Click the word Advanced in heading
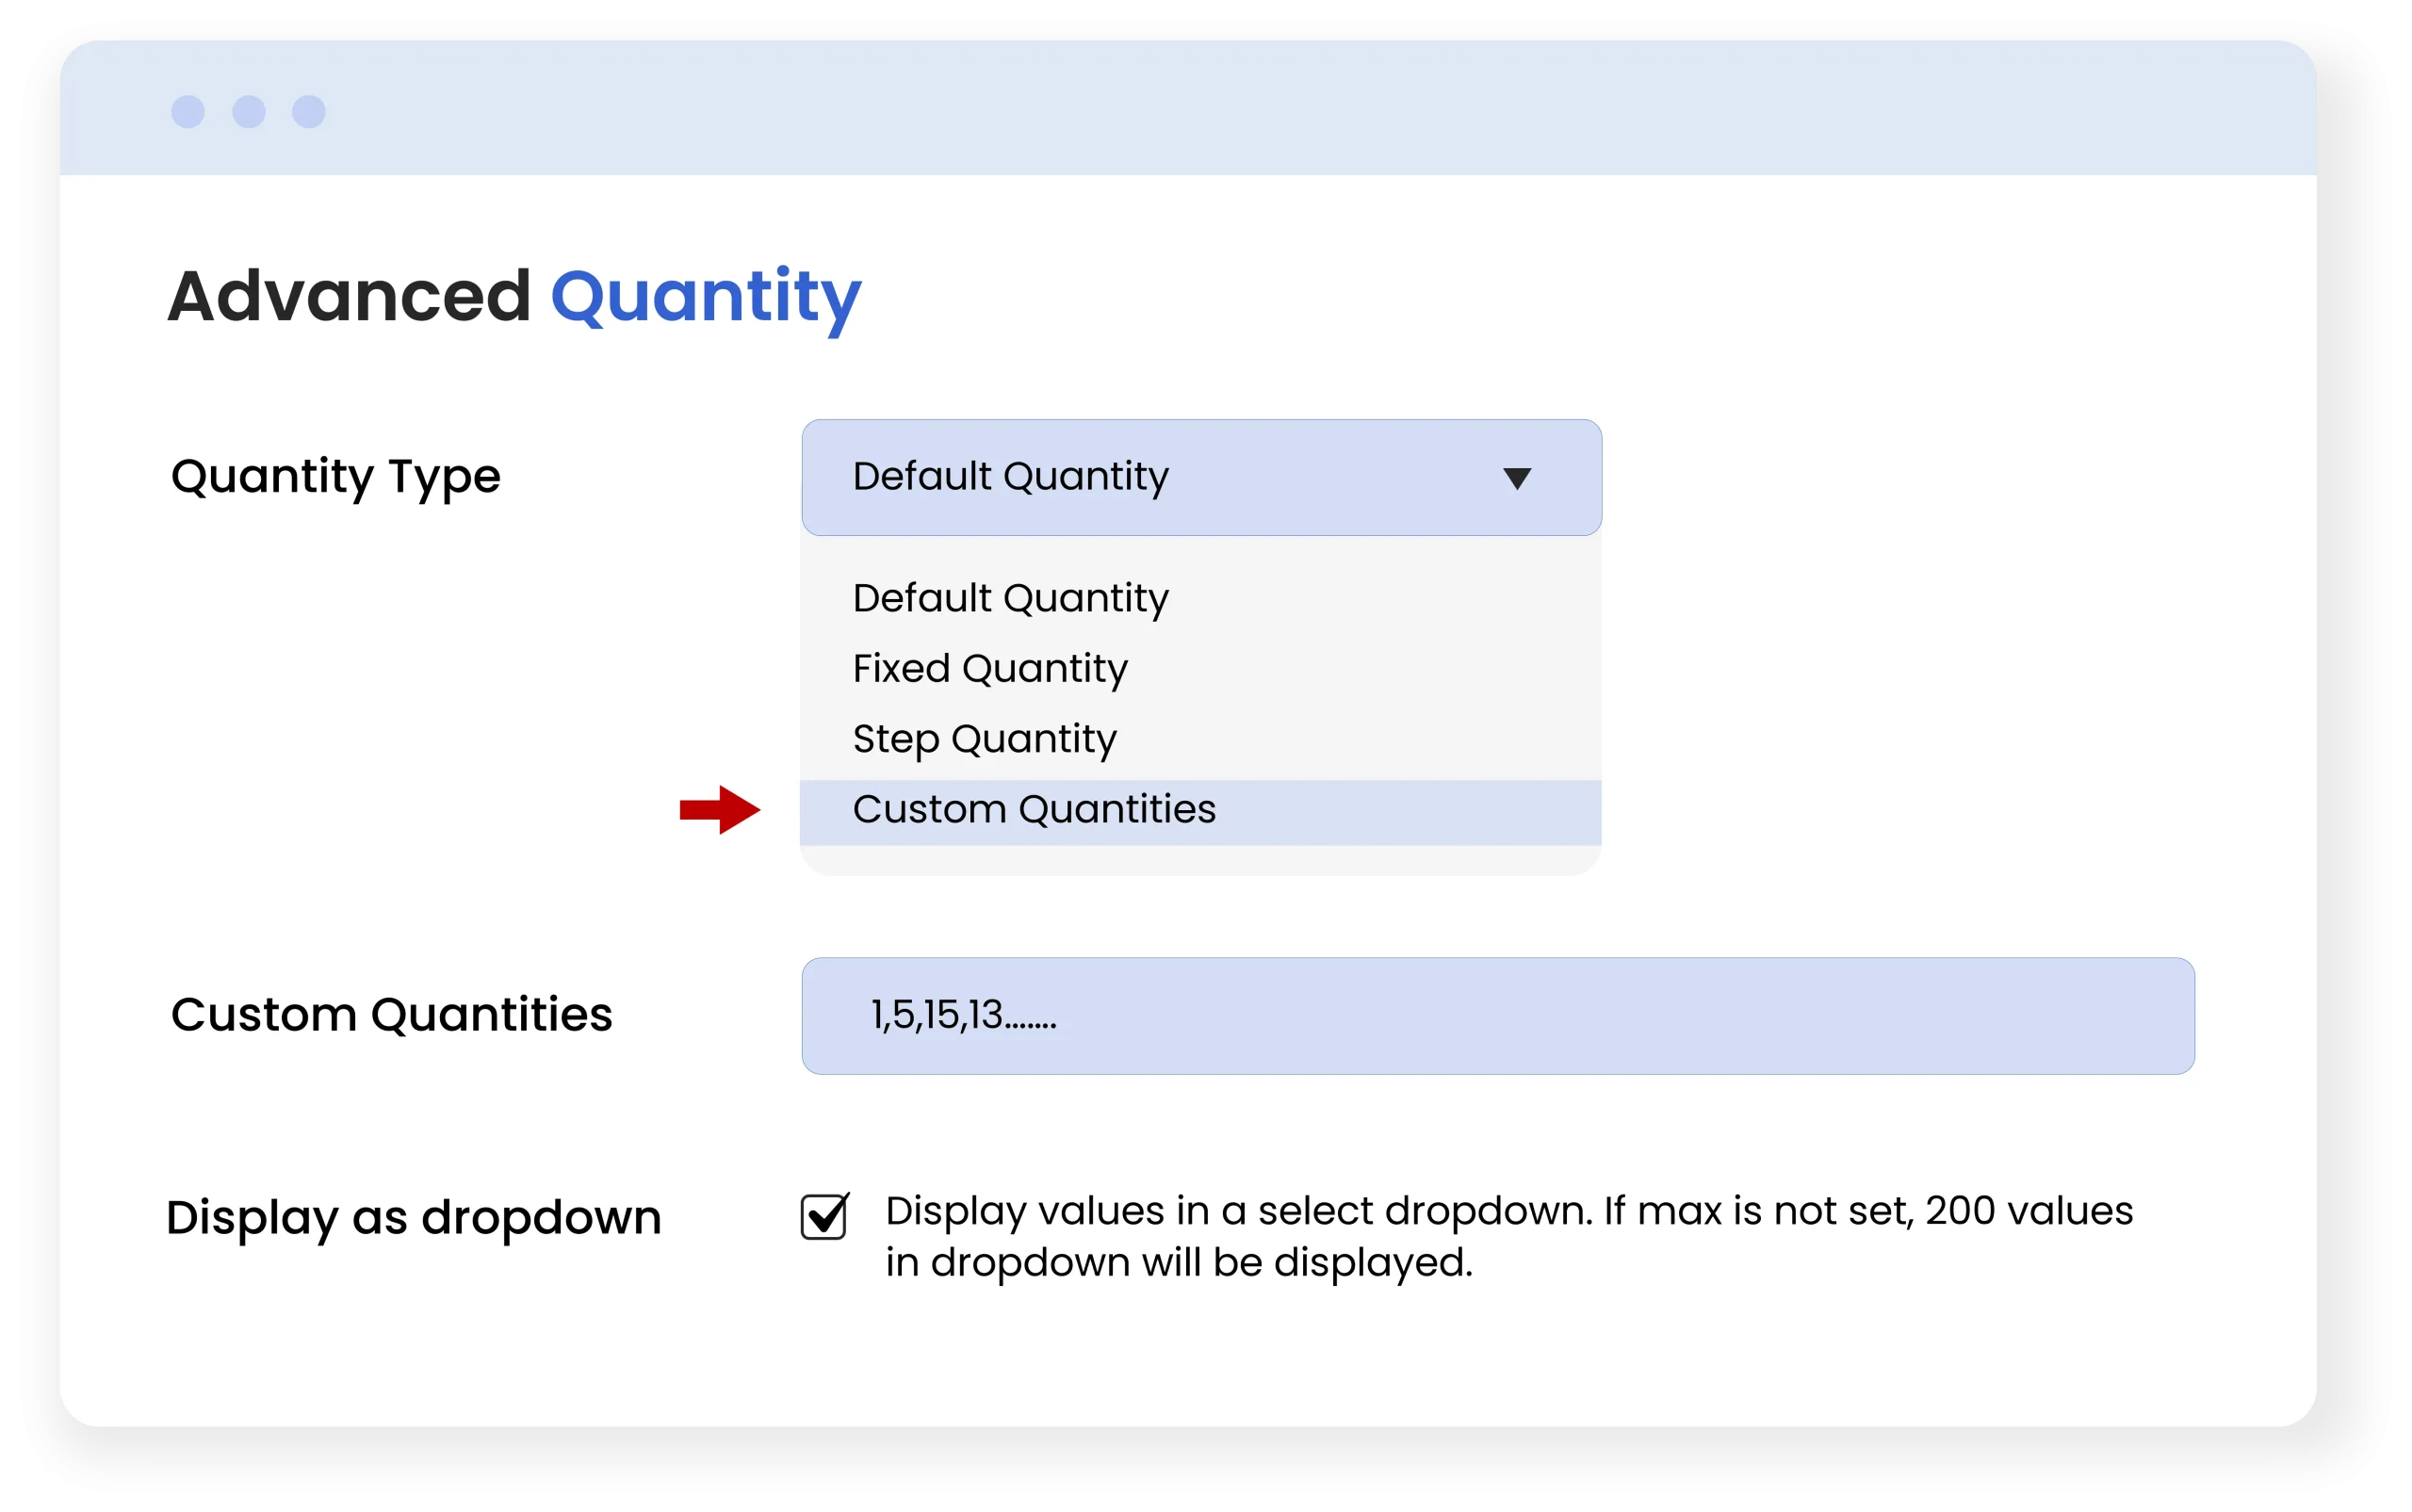This screenshot has height=1512, width=2412. coord(348,296)
